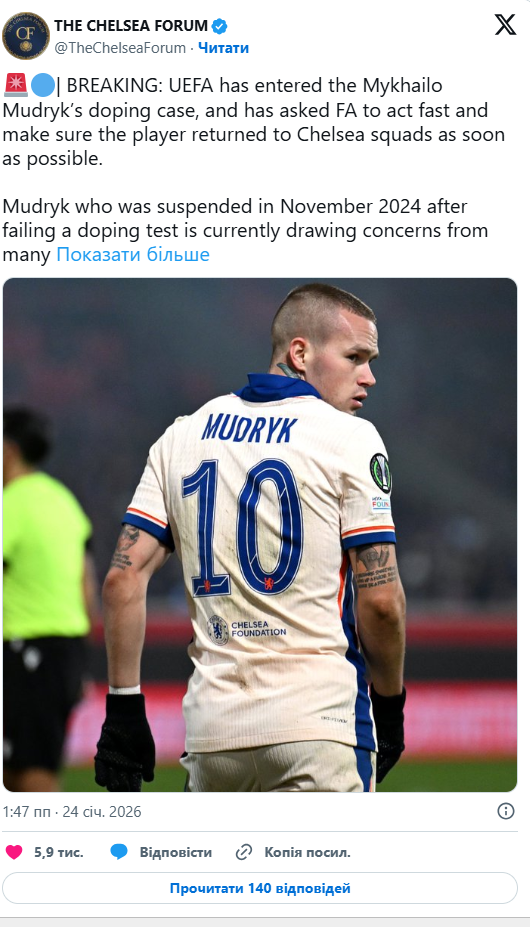Click the Відповісти reply label
The height and width of the screenshot is (927, 530).
pyautogui.click(x=176, y=852)
